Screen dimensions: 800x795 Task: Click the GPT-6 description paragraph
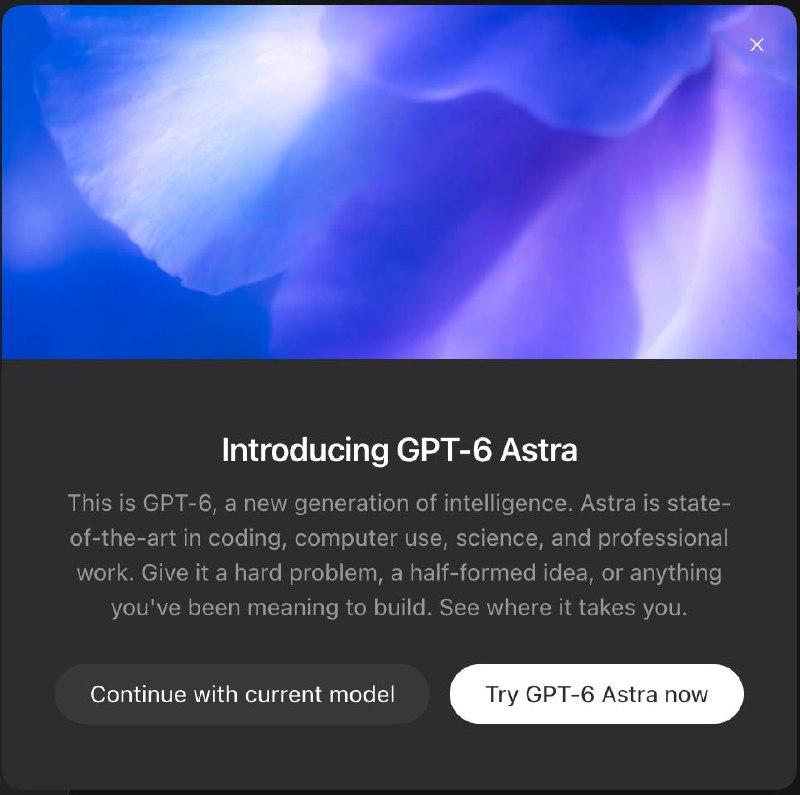tap(399, 555)
